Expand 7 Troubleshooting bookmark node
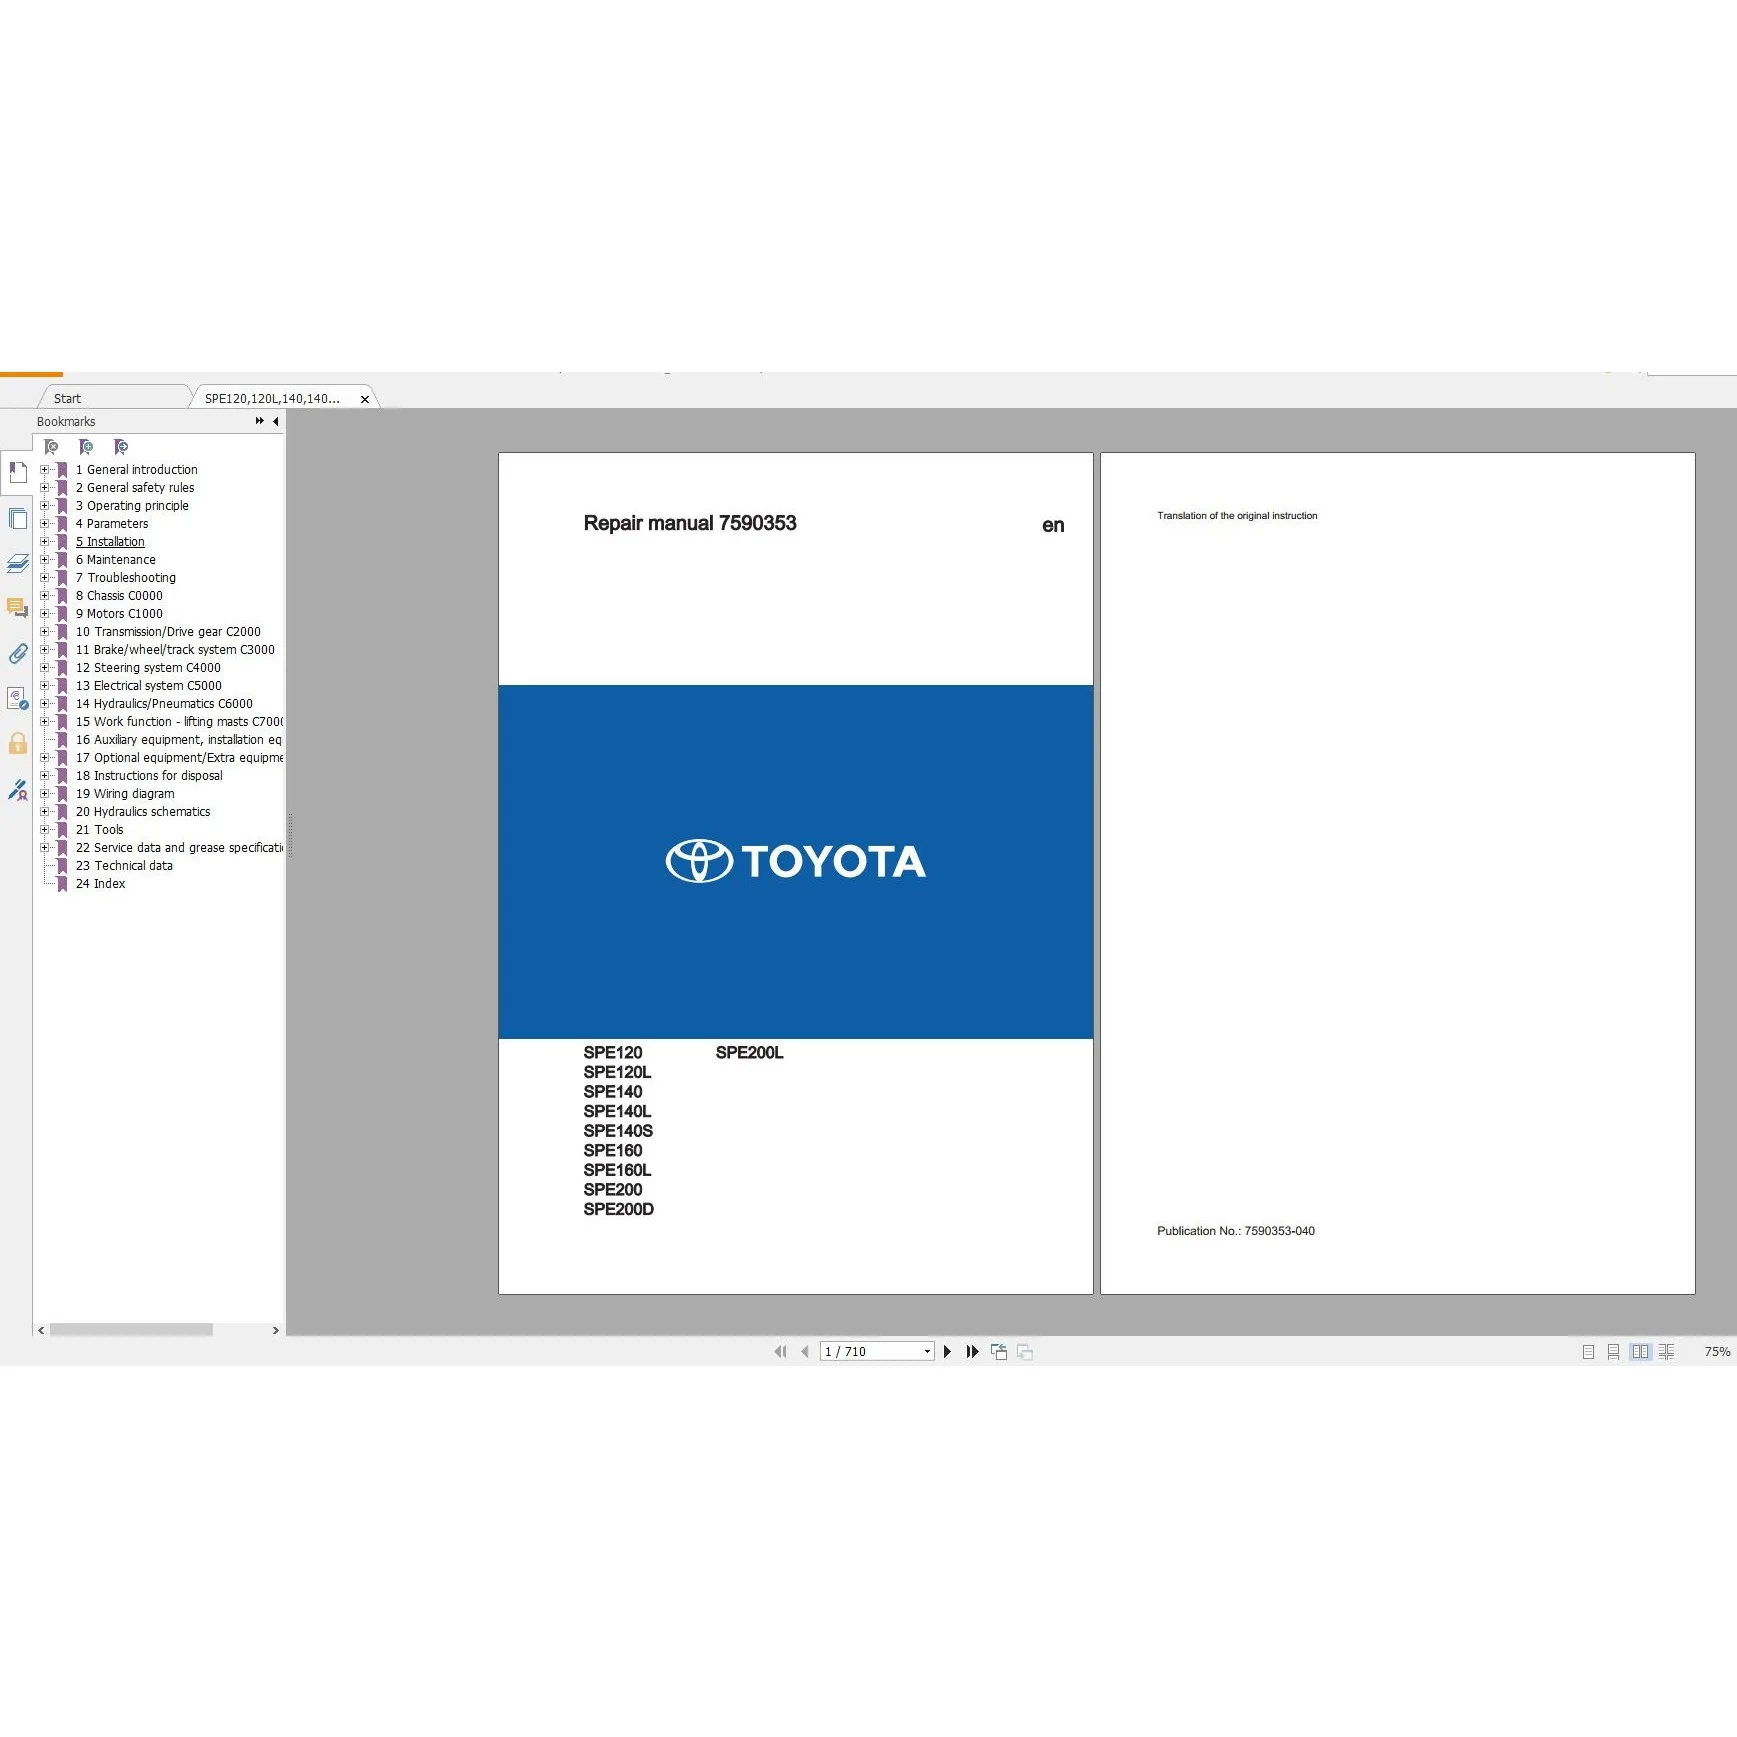This screenshot has width=1737, height=1737. (44, 577)
